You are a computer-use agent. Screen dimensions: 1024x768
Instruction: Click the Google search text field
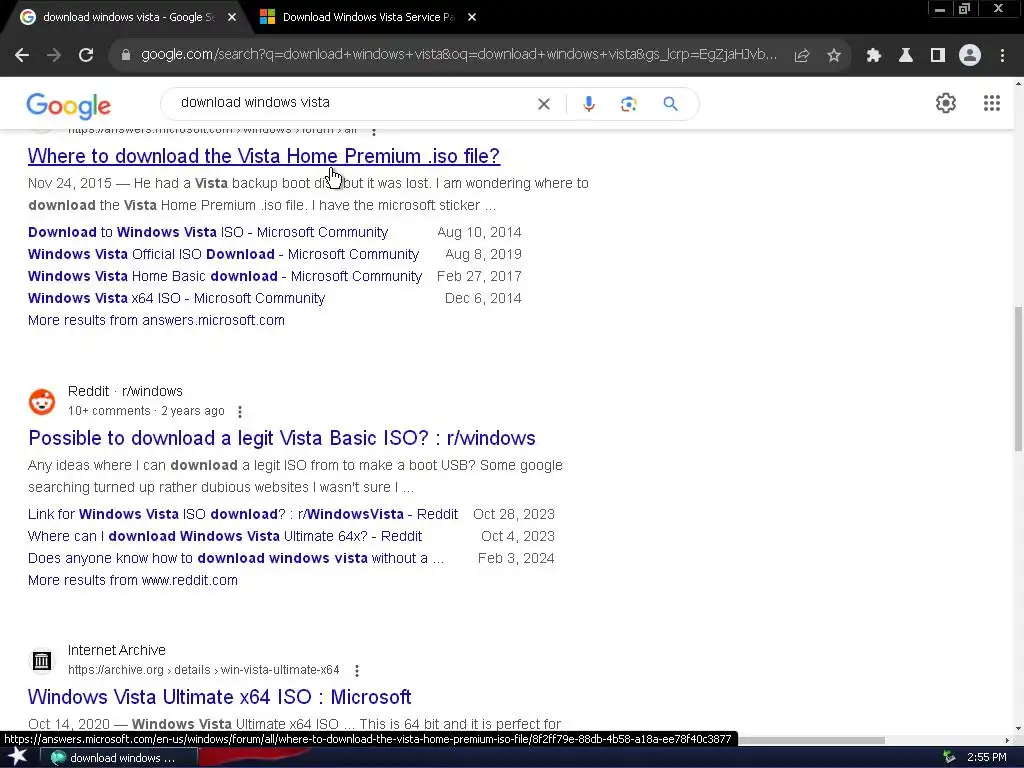coord(353,103)
